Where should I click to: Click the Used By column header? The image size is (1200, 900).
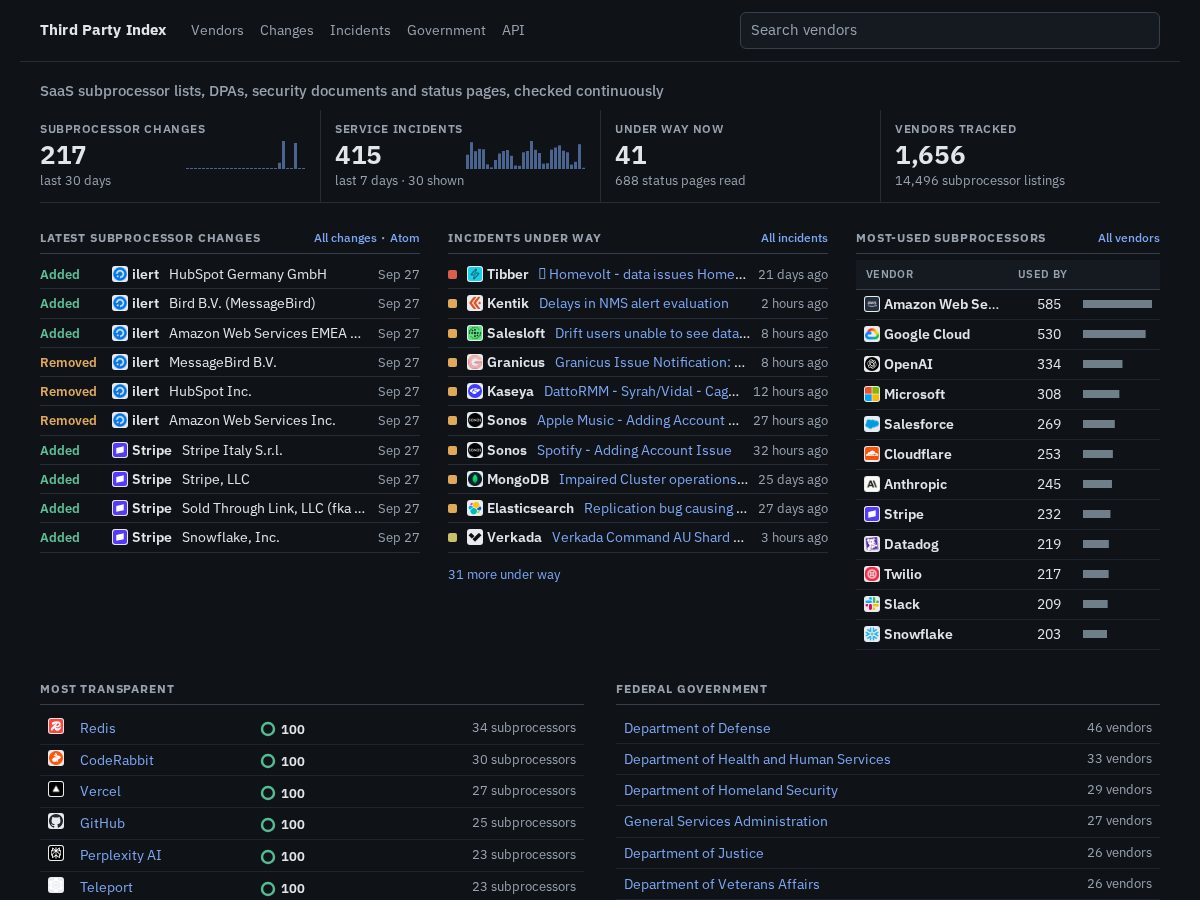1043,274
